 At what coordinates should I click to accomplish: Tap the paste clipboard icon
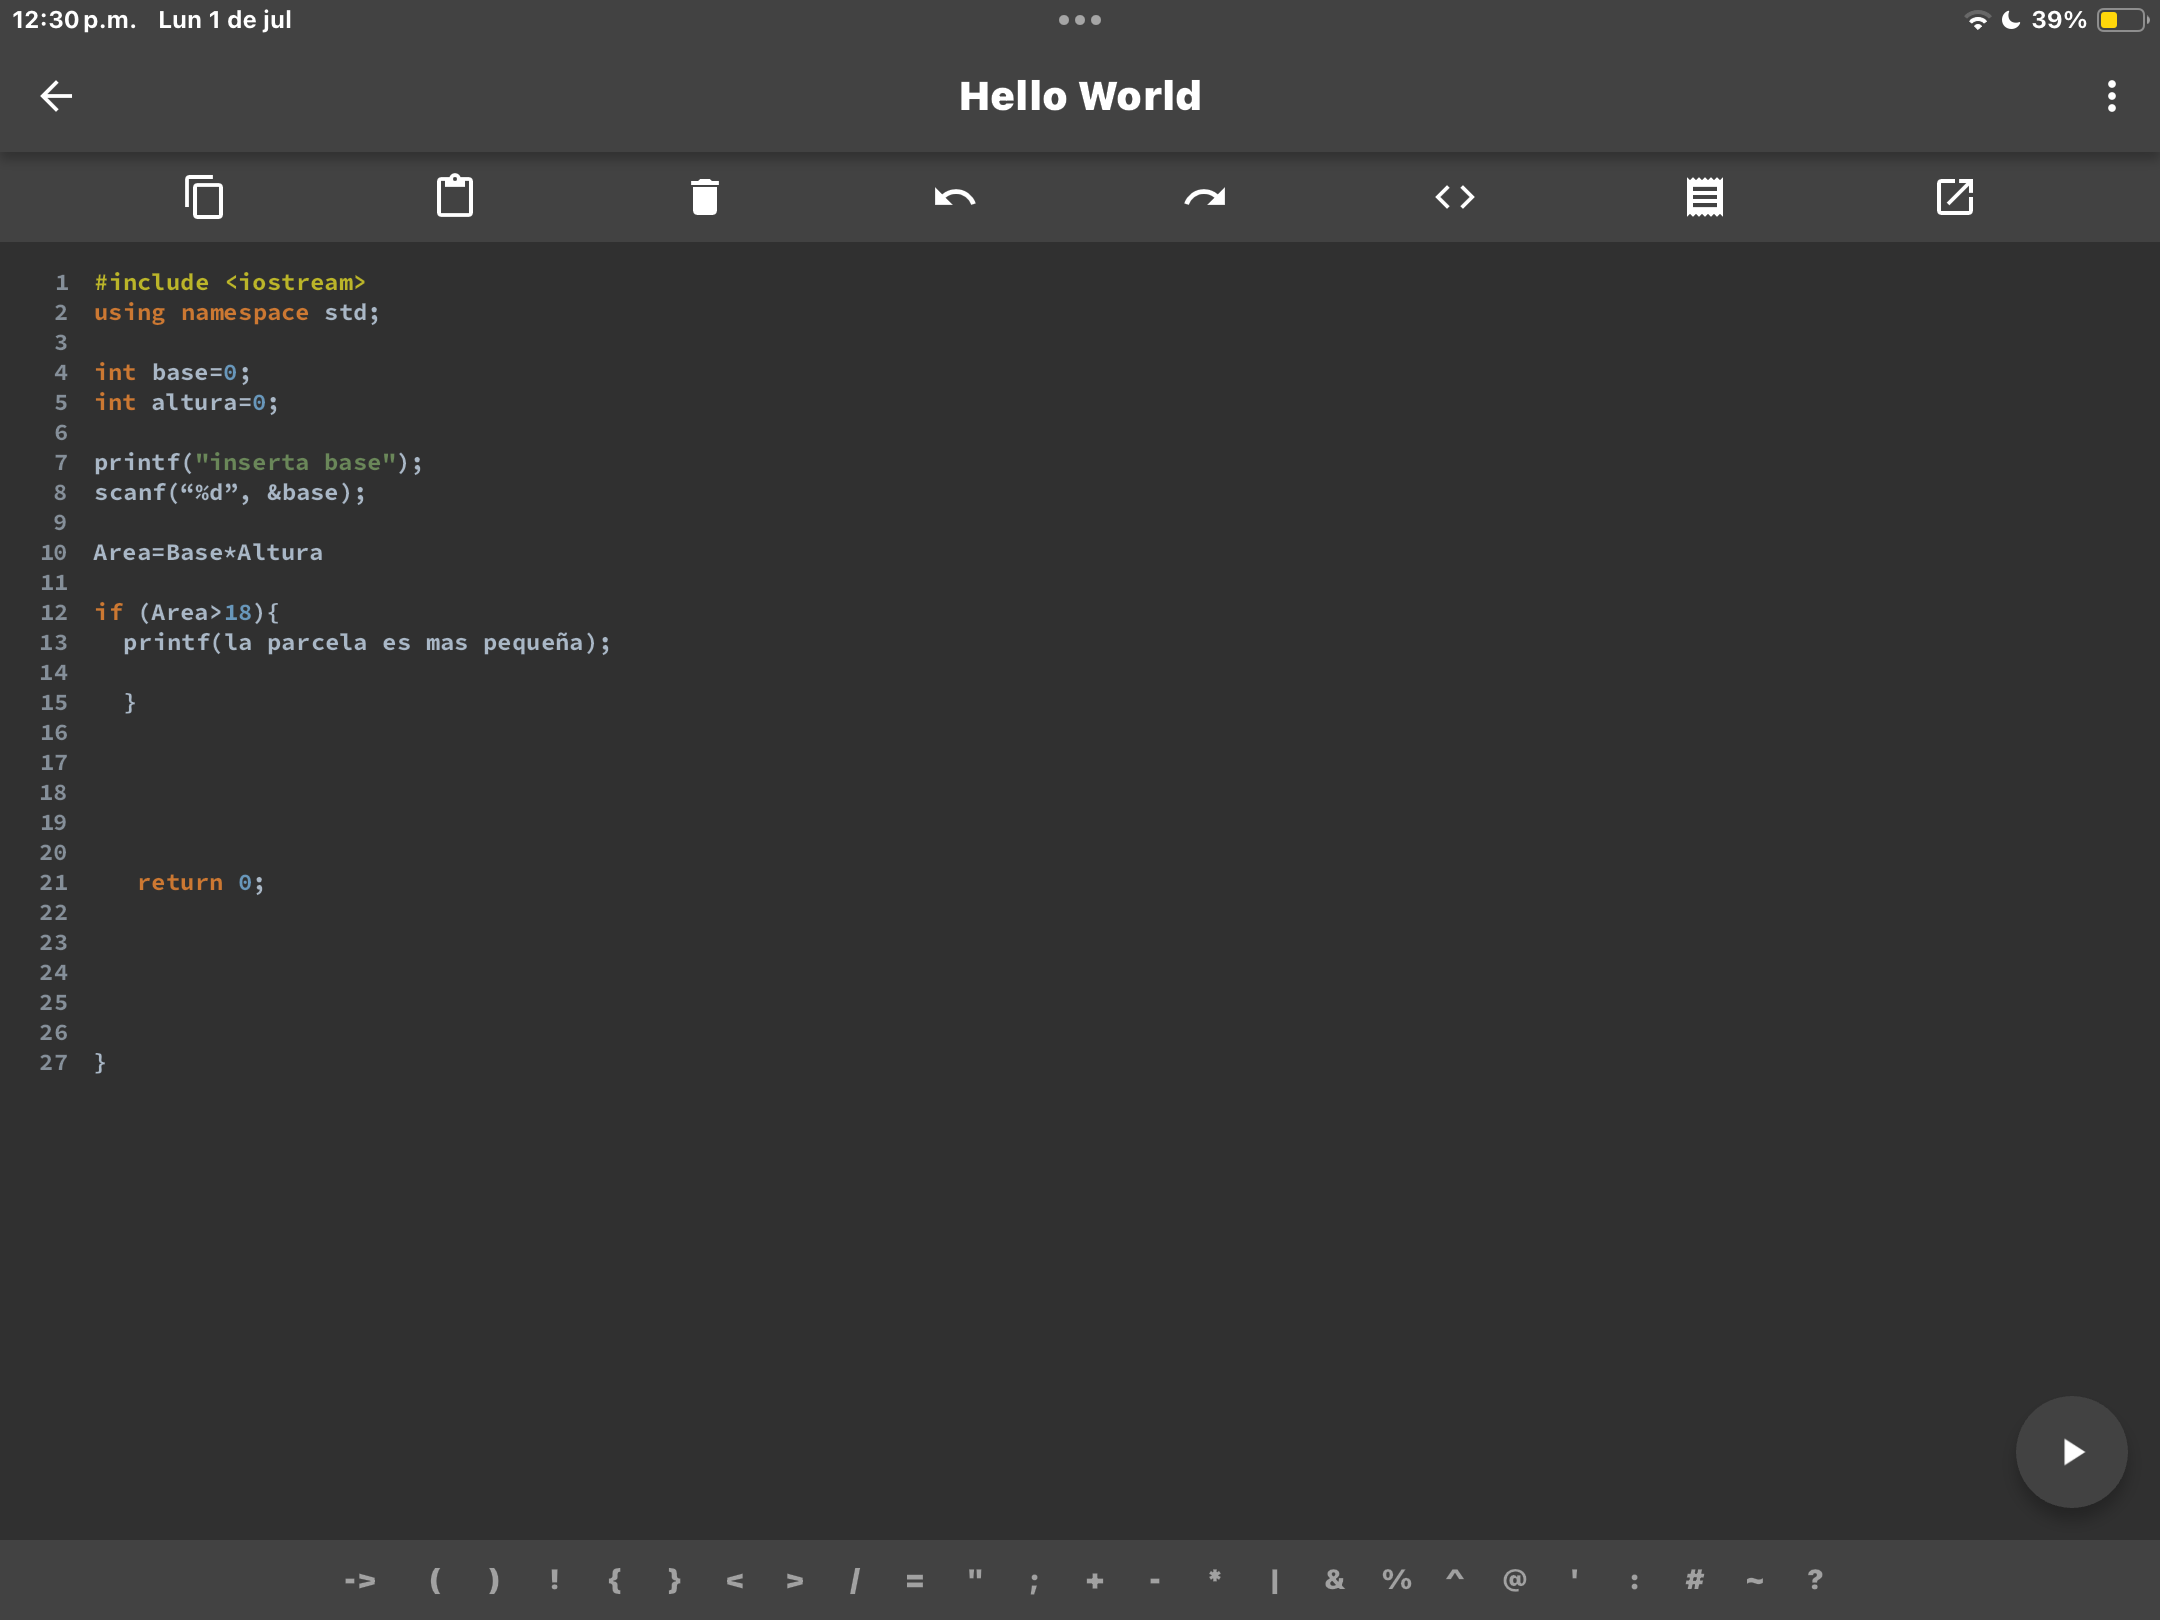point(454,197)
